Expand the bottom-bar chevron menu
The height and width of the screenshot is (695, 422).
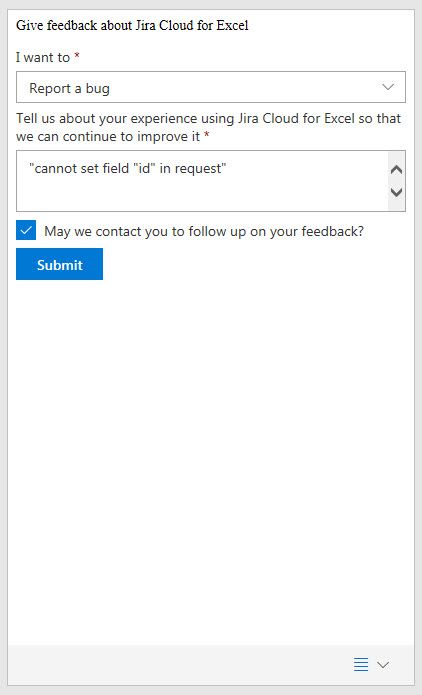tap(383, 664)
